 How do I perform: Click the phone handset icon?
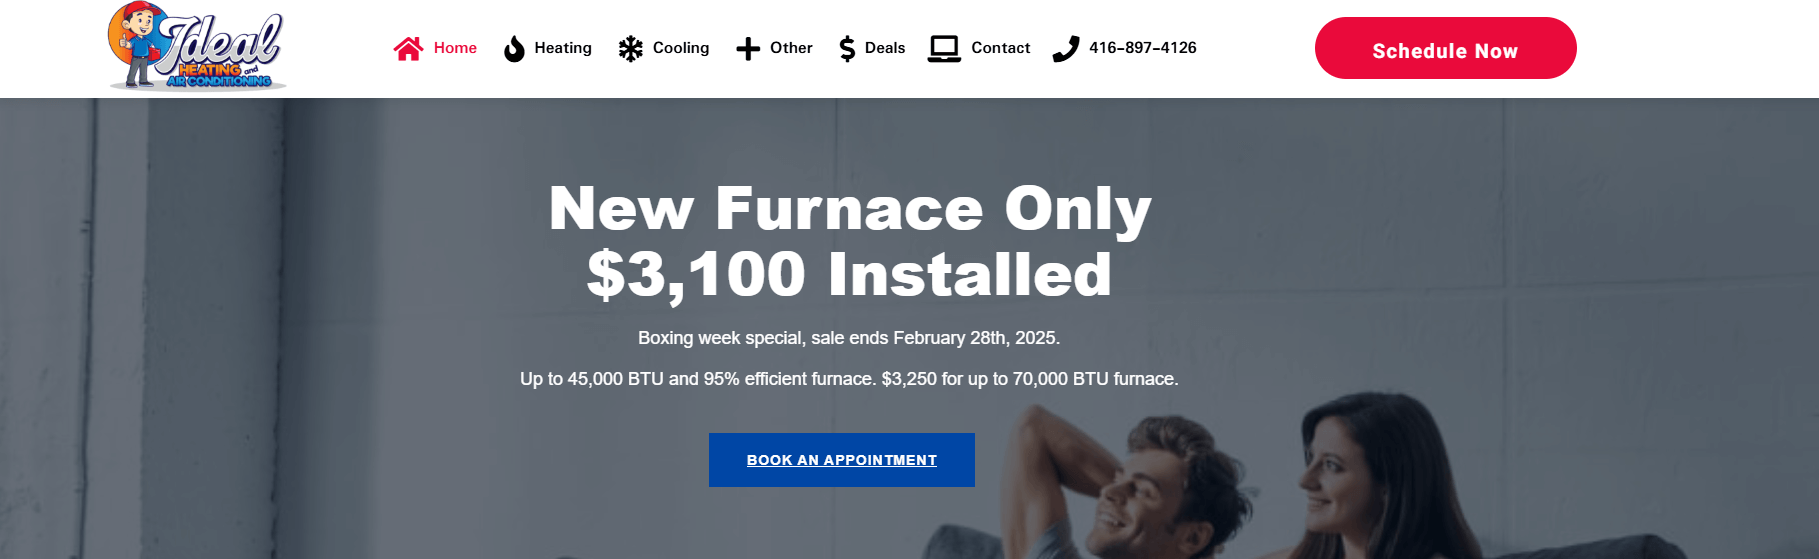click(1066, 48)
